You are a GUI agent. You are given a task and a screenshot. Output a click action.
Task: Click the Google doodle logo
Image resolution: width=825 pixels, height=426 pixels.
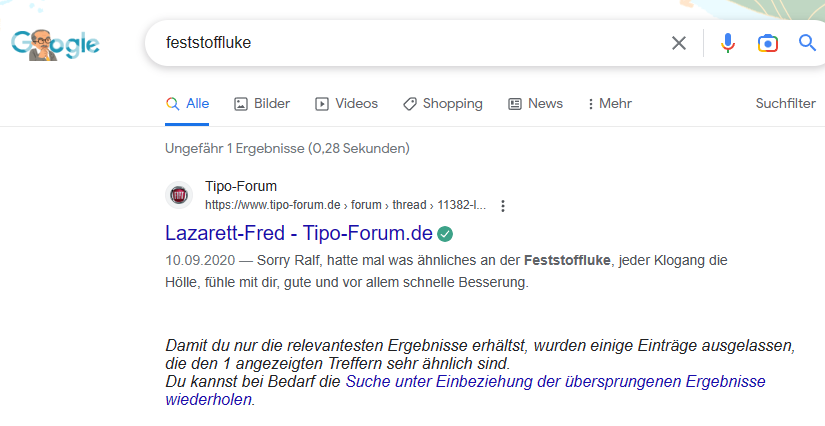click(55, 43)
